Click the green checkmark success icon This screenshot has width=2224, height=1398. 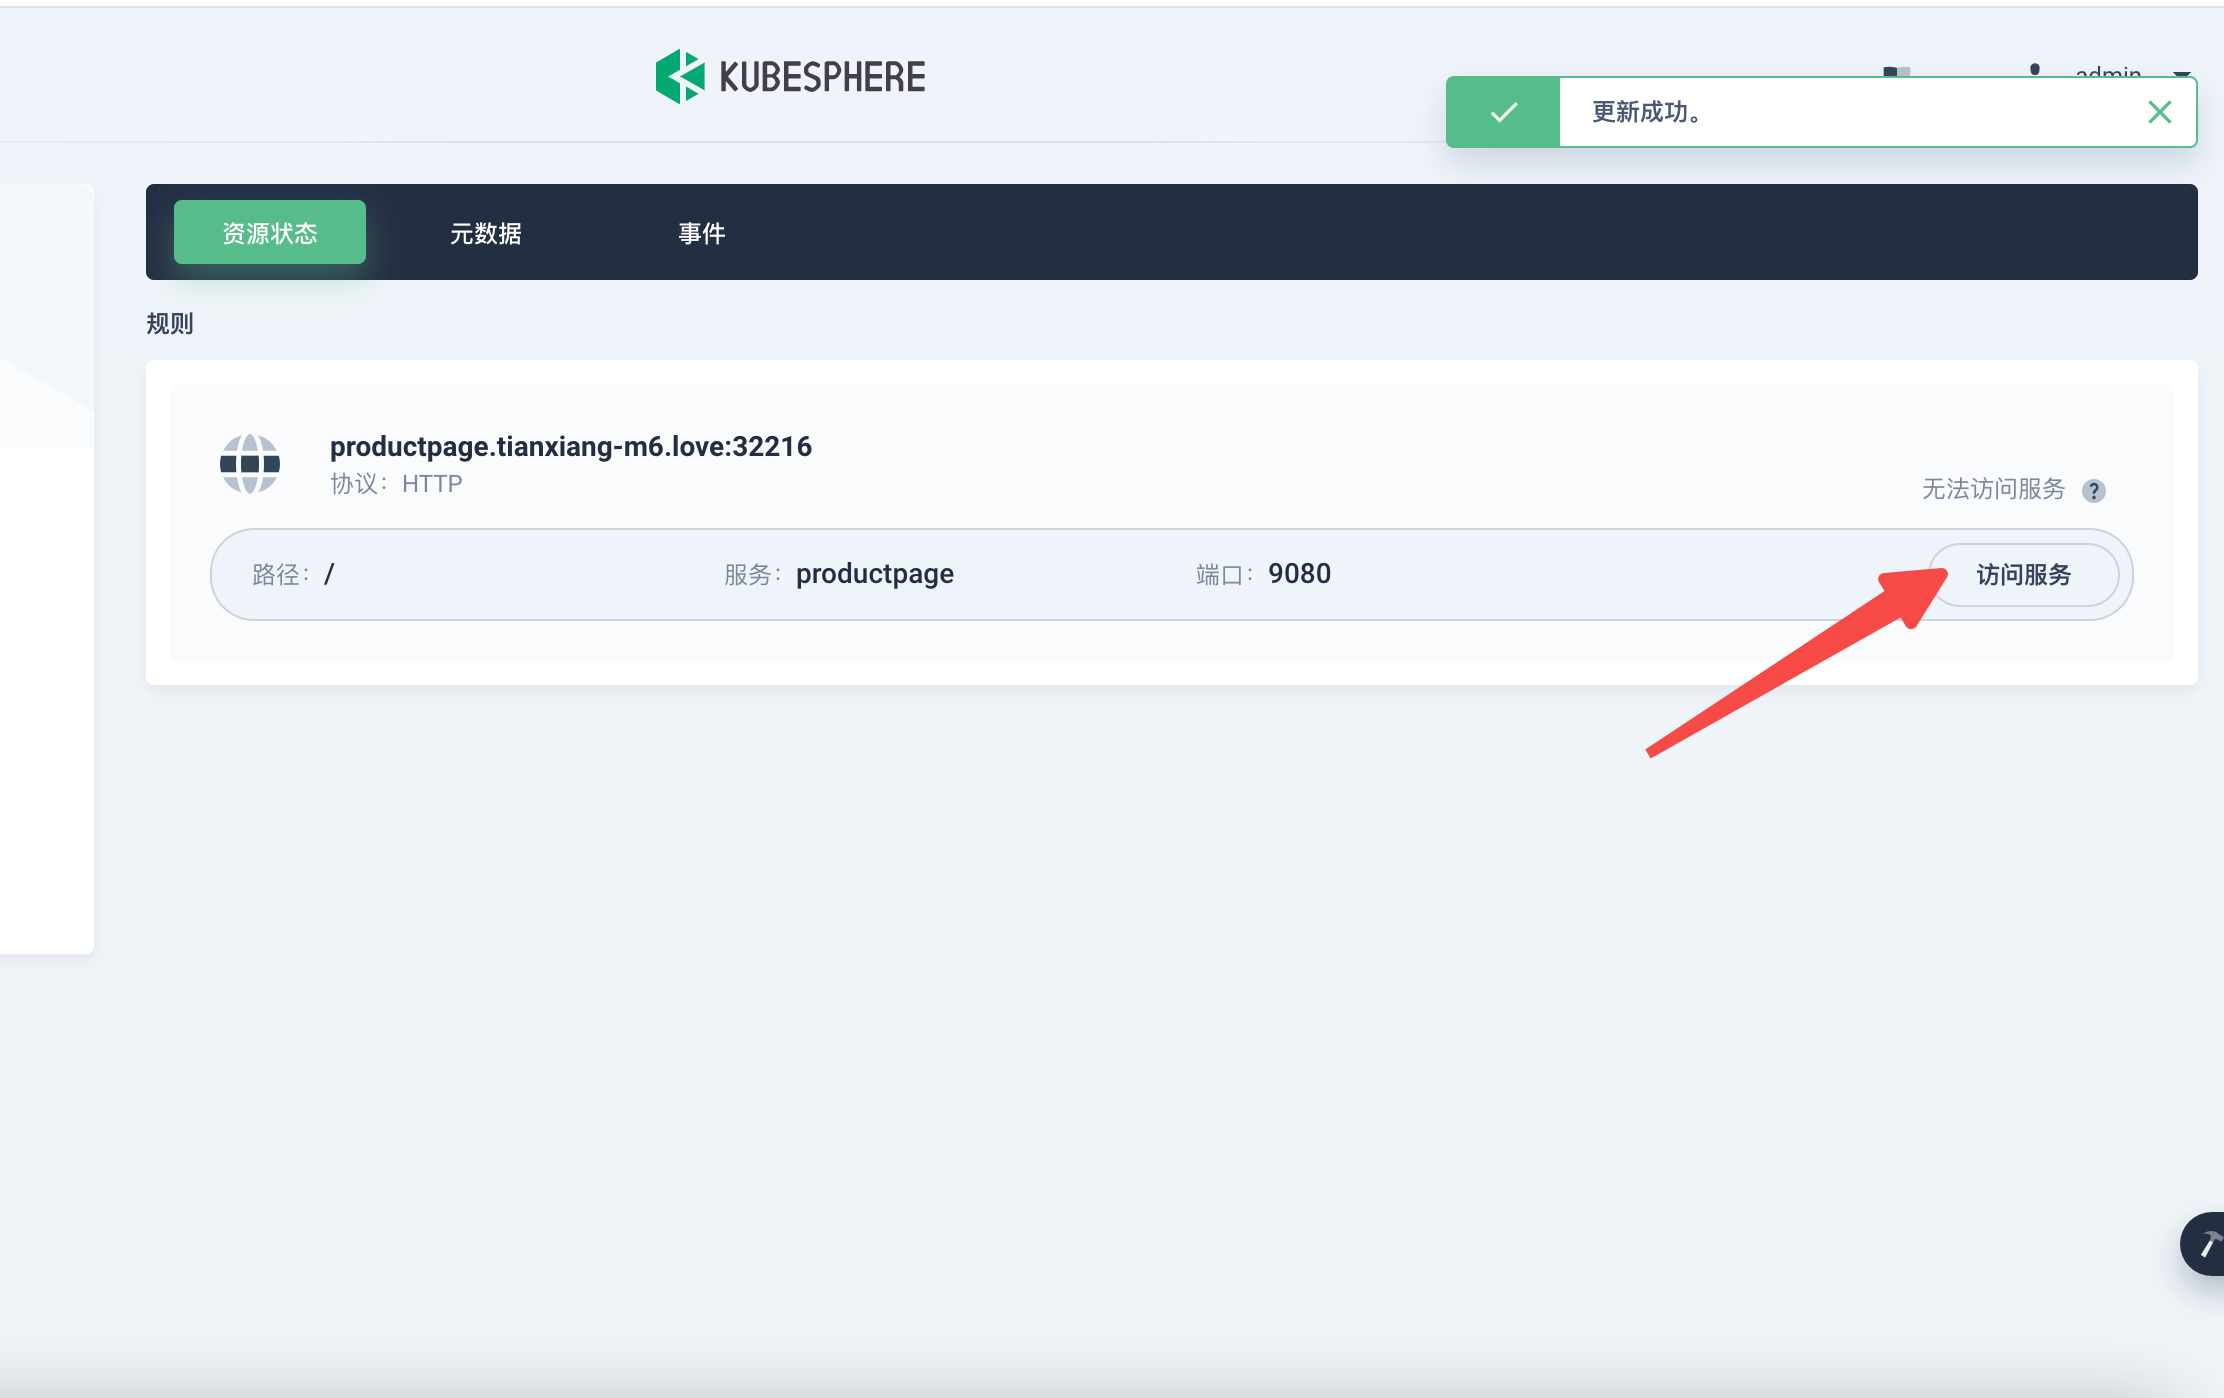click(x=1503, y=112)
